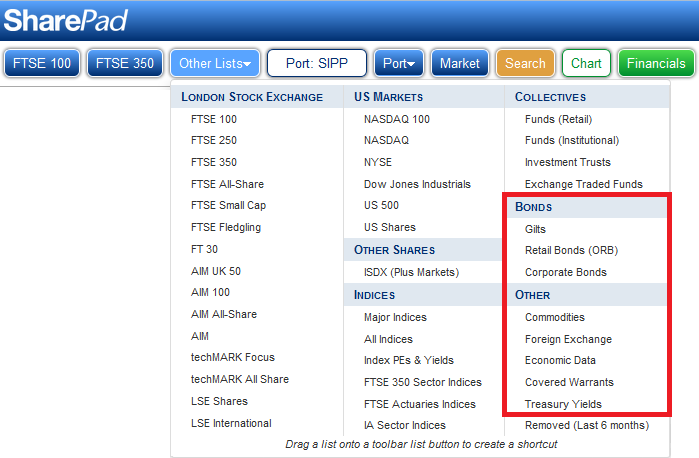Open the Investment Trusts list
This screenshot has height=458, width=699.
(567, 162)
